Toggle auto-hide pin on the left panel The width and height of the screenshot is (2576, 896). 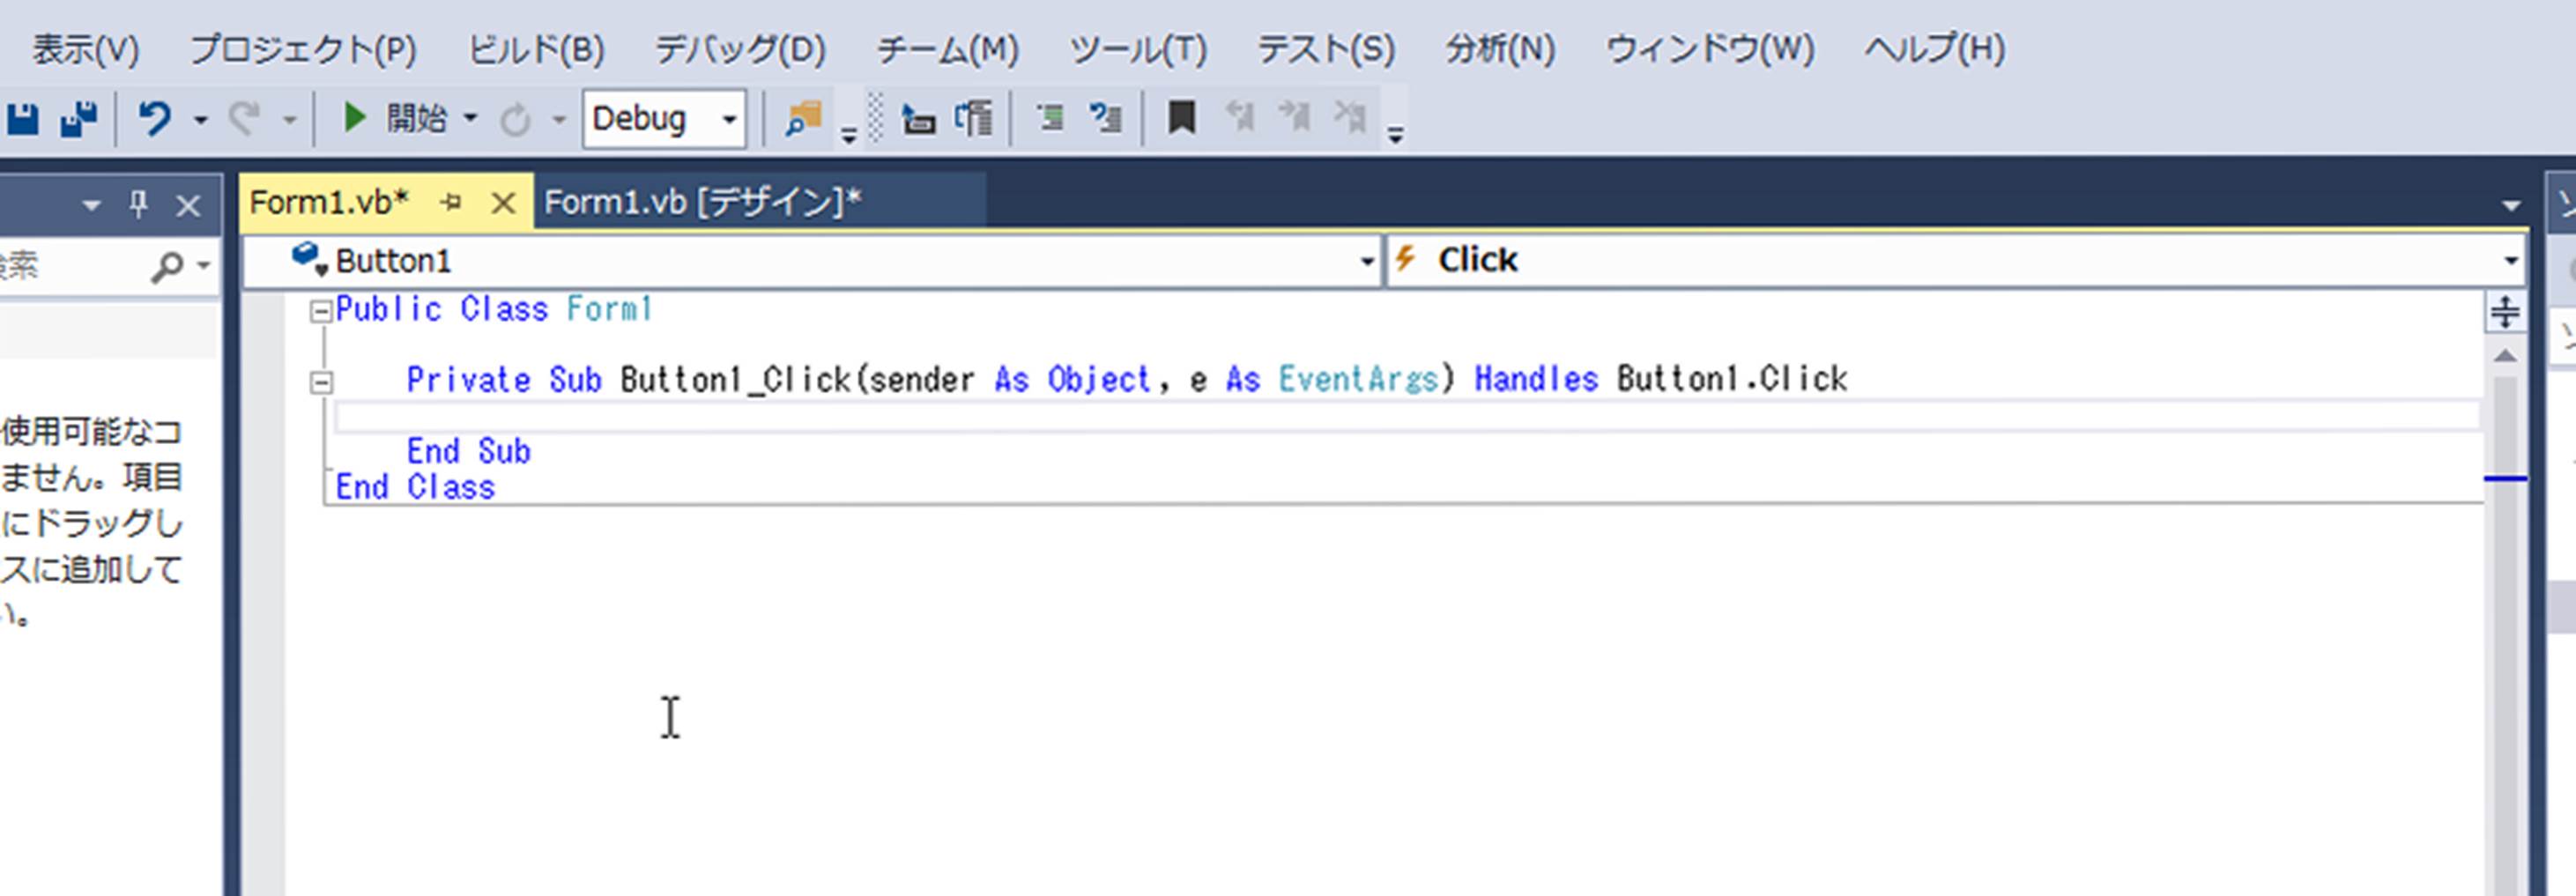[138, 205]
